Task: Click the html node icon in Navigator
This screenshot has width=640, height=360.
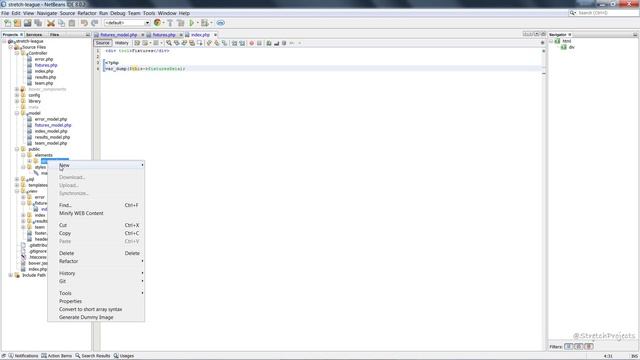Action: [x=558, y=41]
